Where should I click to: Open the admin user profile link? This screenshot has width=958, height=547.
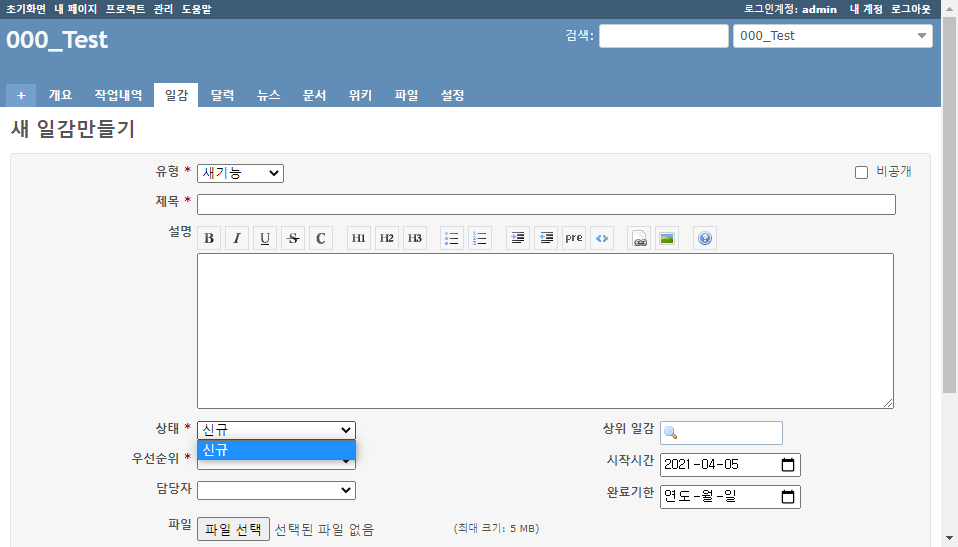[x=819, y=9]
